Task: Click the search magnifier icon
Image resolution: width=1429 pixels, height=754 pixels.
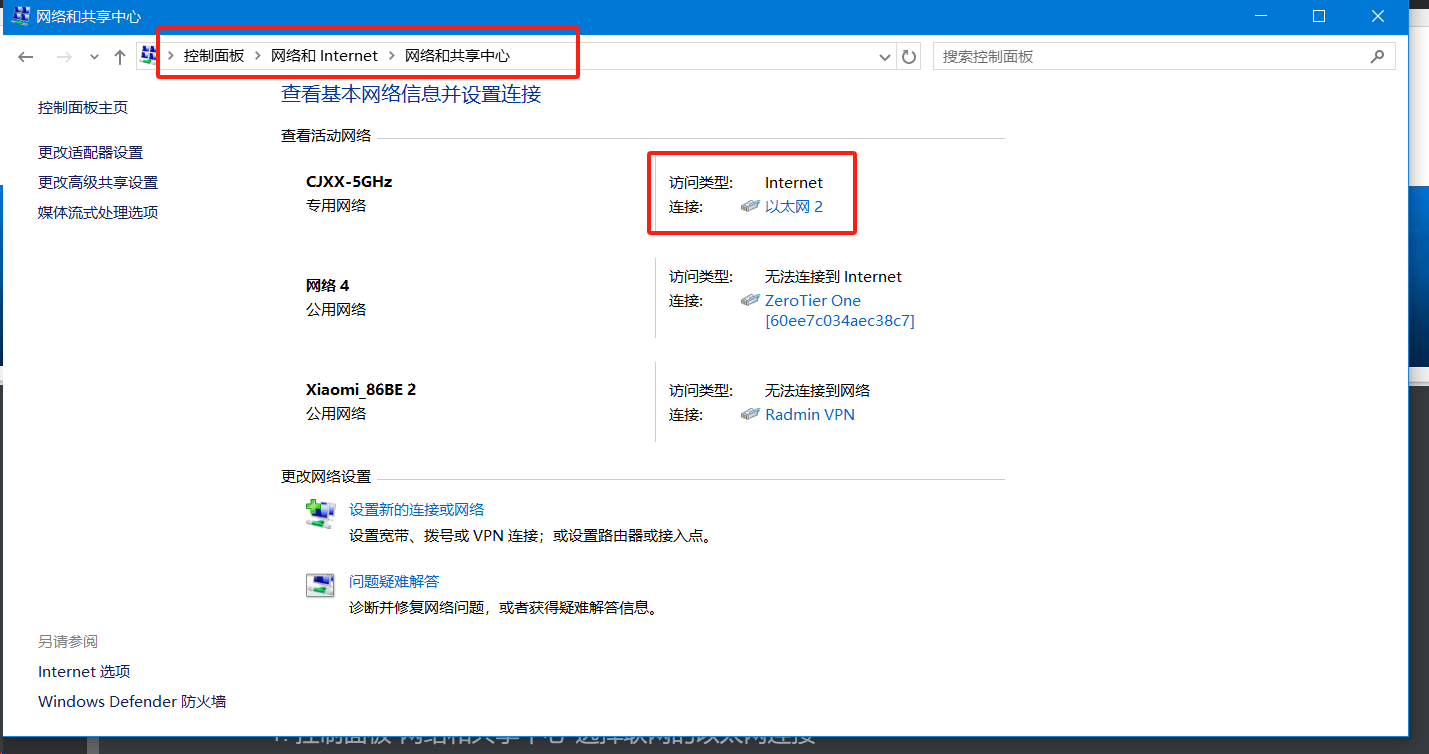Action: point(1378,56)
